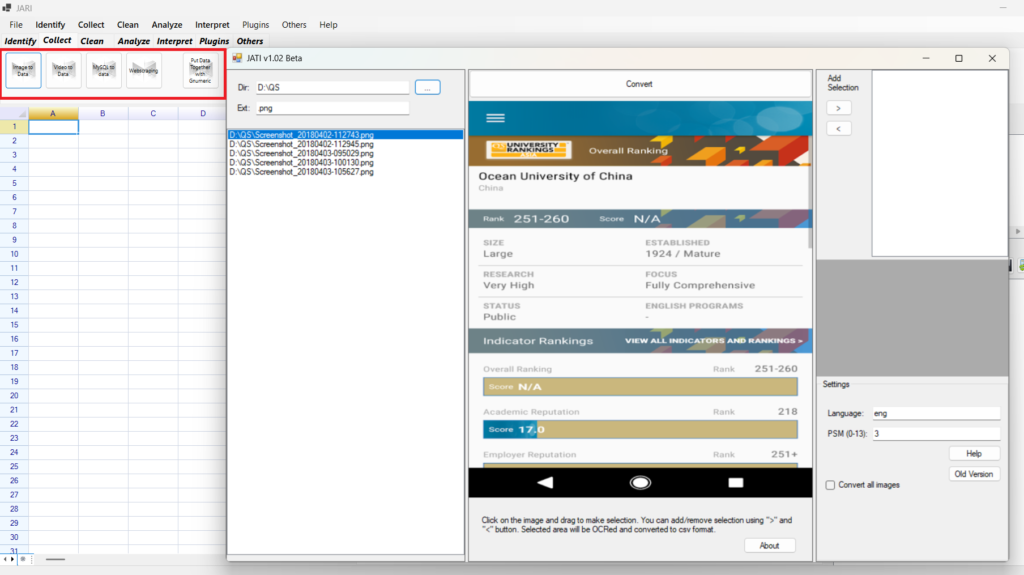Click the Image to Data tool icon
The image size is (1024, 575).
pos(23,70)
